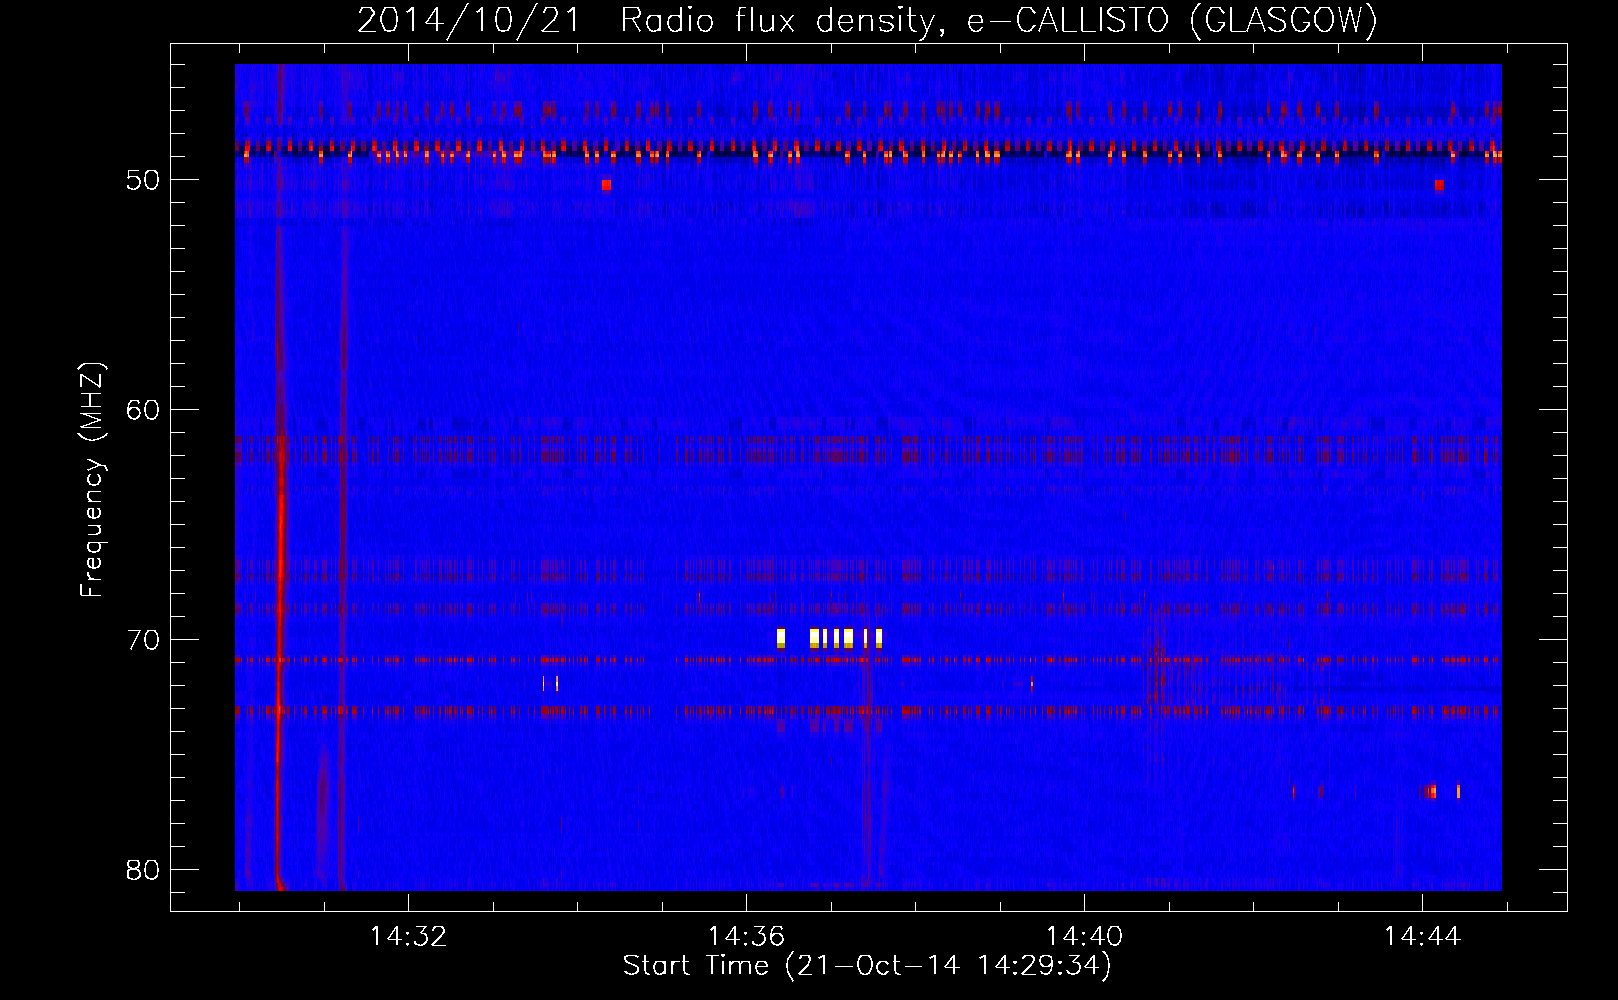1618x1000 pixels.
Task: Click the x-axis time label "14:36"
Action: 746,937
